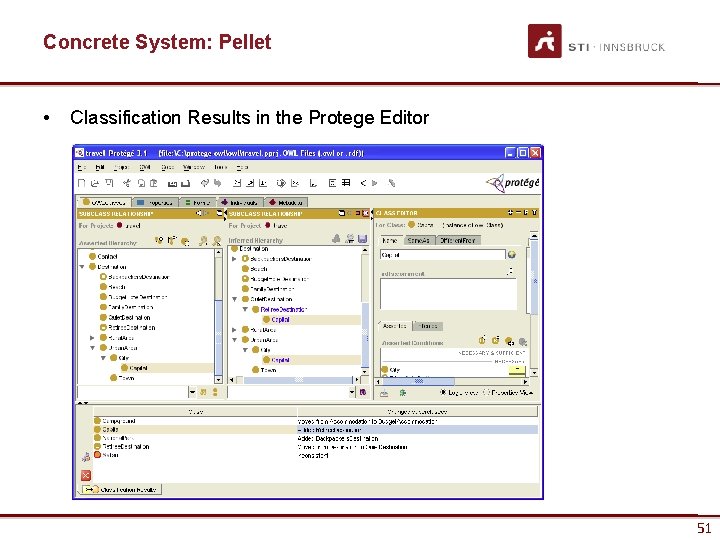Collapse UrbanArea node in Asserted Hierarchy
Screen dimensions: 720x540
(92, 348)
